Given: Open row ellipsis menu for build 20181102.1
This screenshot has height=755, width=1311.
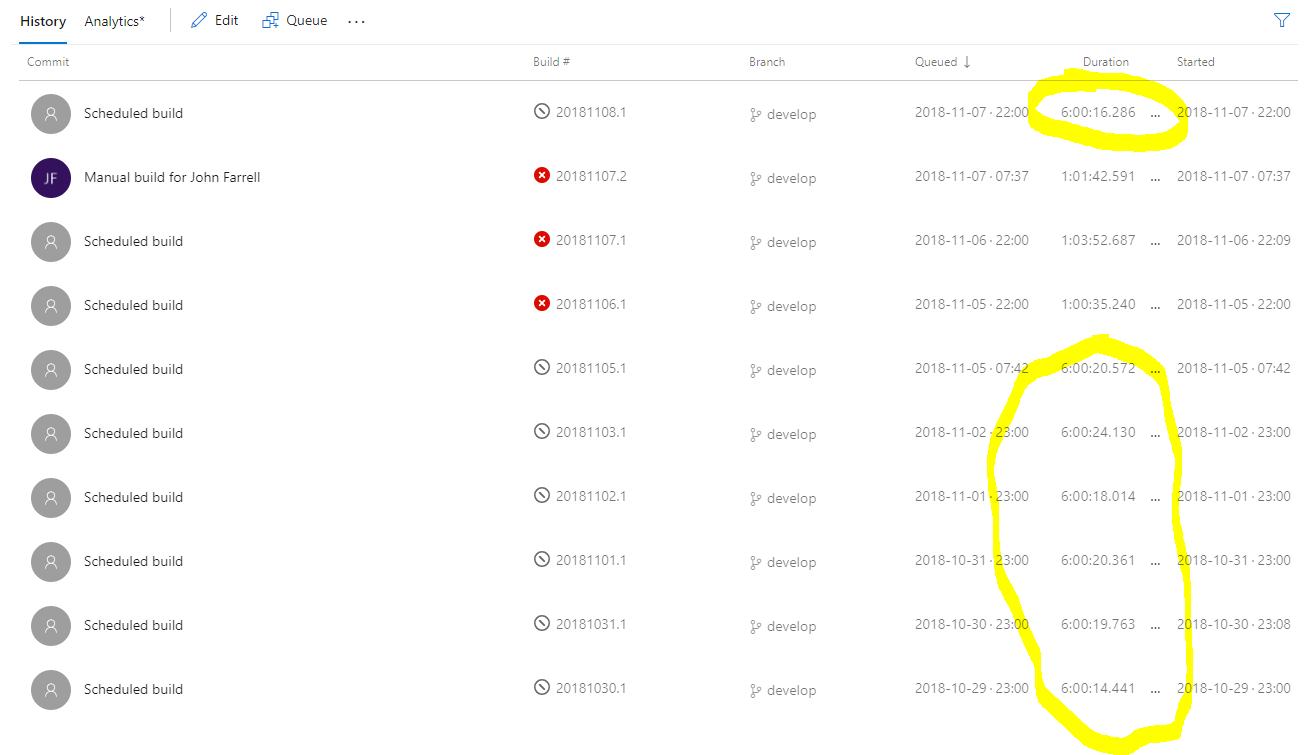Looking at the screenshot, I should 1156,498.
